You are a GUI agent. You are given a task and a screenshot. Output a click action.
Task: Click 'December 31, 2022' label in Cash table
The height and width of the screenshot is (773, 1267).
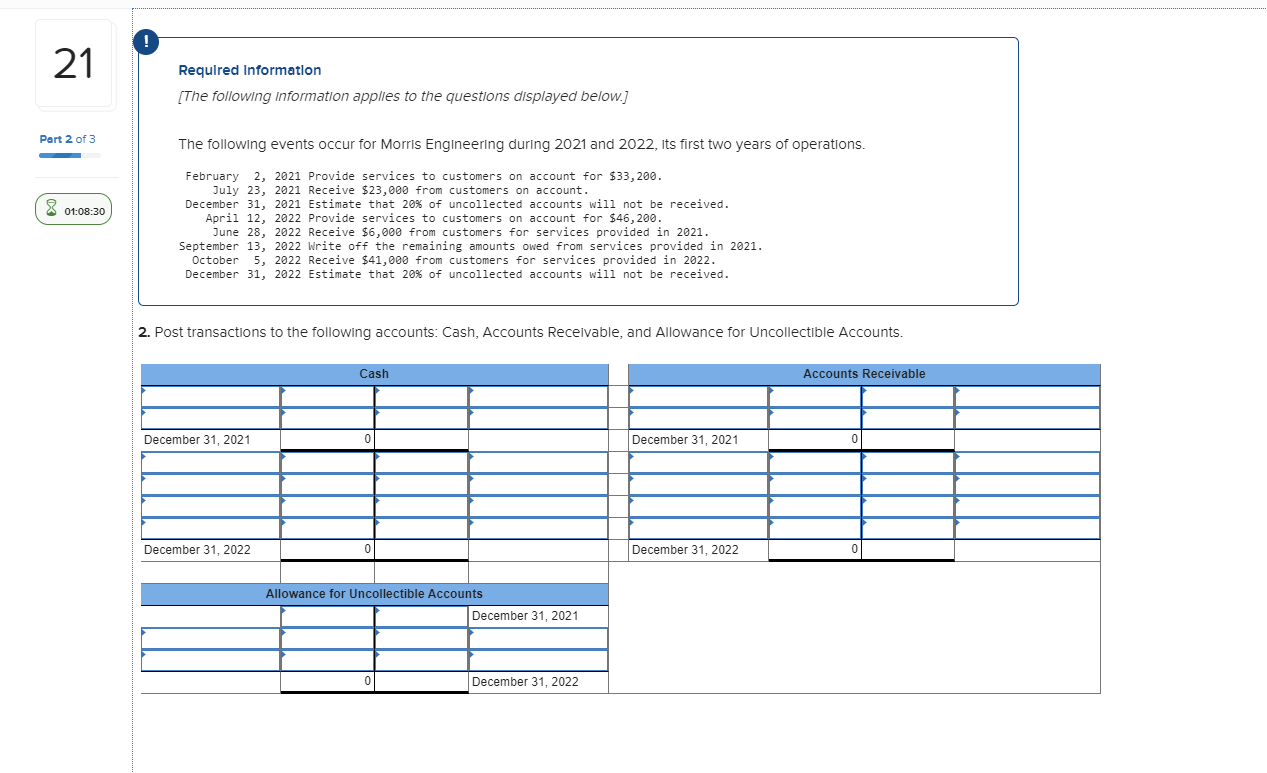click(197, 550)
